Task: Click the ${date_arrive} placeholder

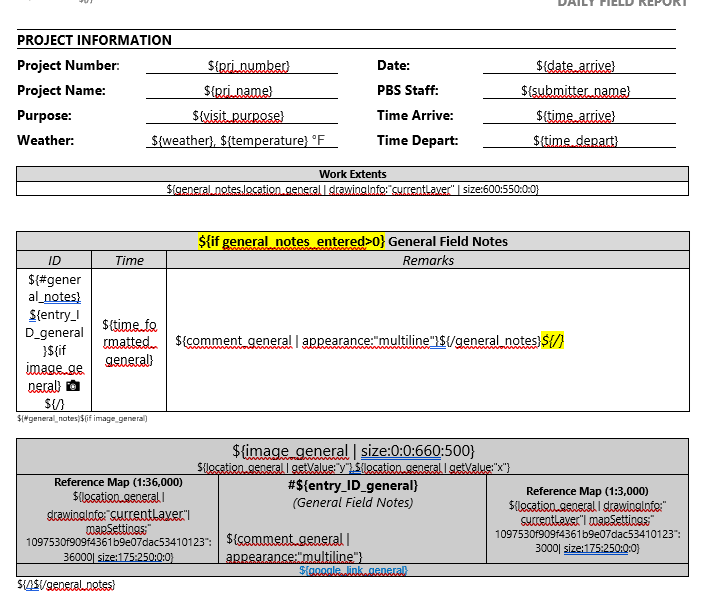Action: pos(575,66)
